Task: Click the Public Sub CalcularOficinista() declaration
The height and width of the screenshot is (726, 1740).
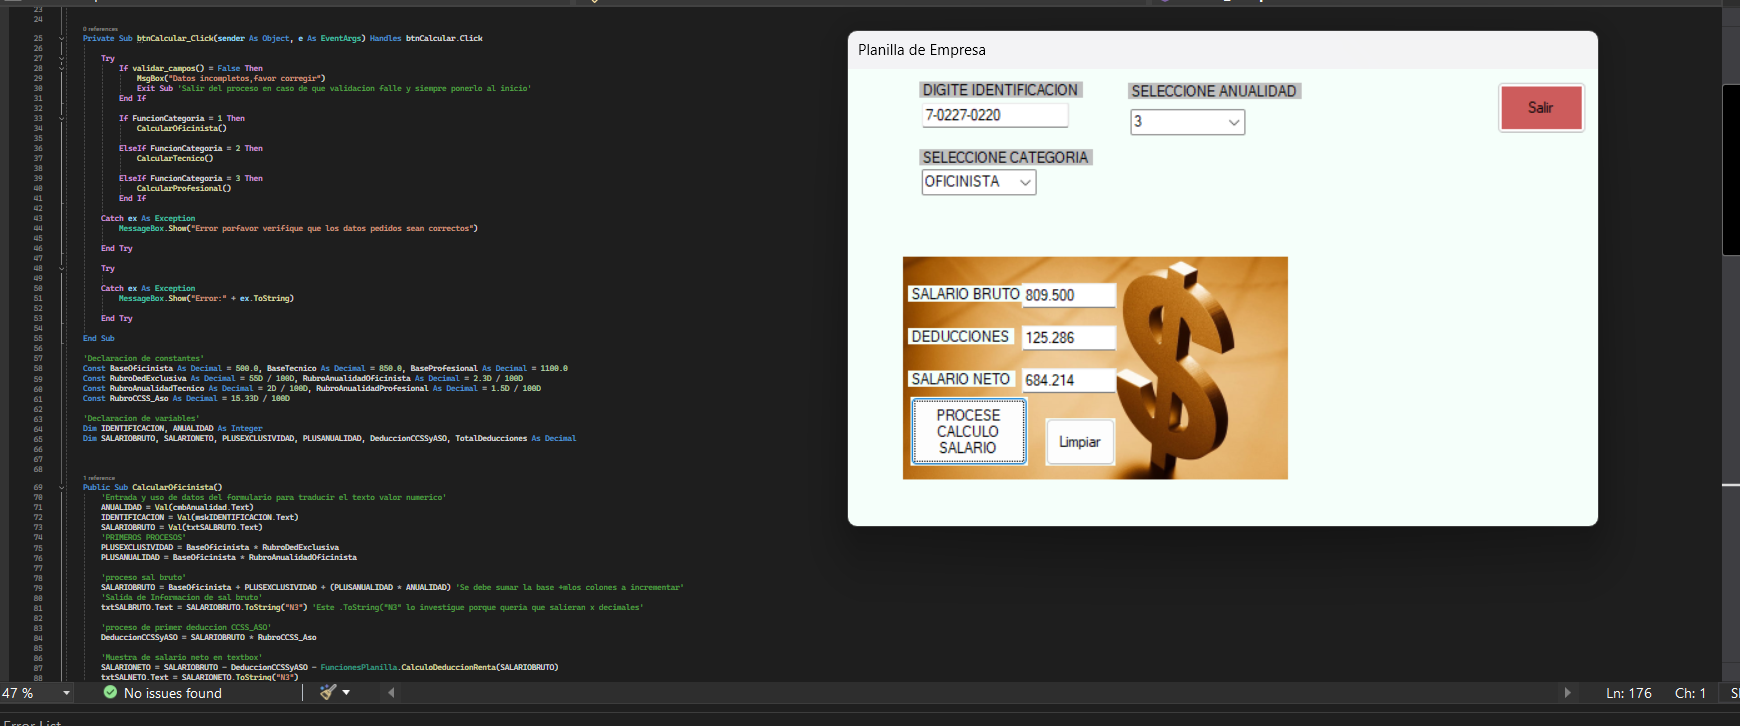Action: pyautogui.click(x=153, y=487)
